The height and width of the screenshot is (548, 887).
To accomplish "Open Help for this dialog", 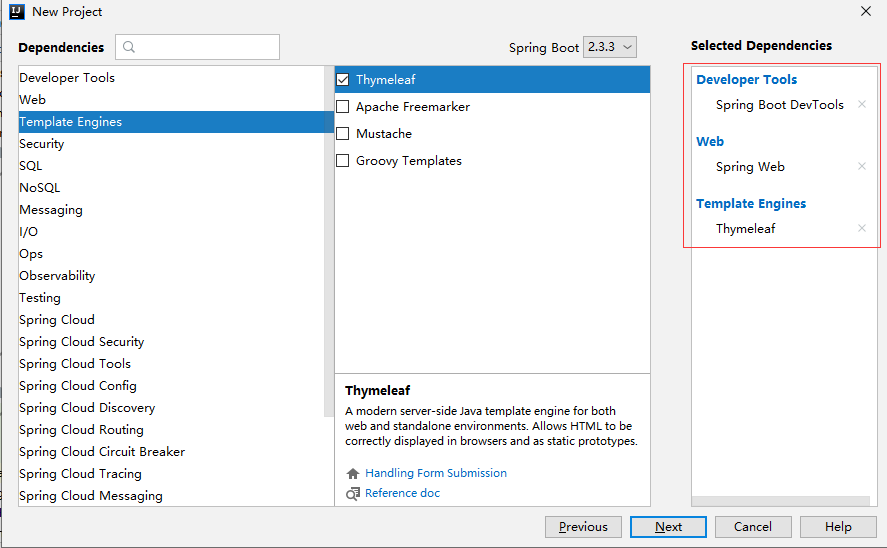I will [838, 527].
